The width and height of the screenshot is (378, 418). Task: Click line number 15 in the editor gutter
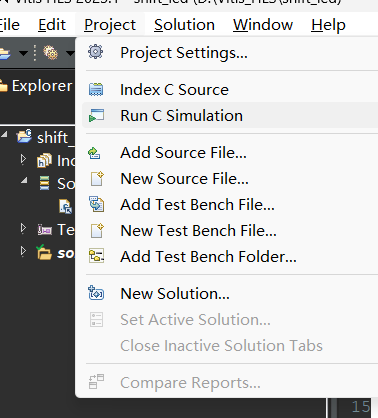361,407
